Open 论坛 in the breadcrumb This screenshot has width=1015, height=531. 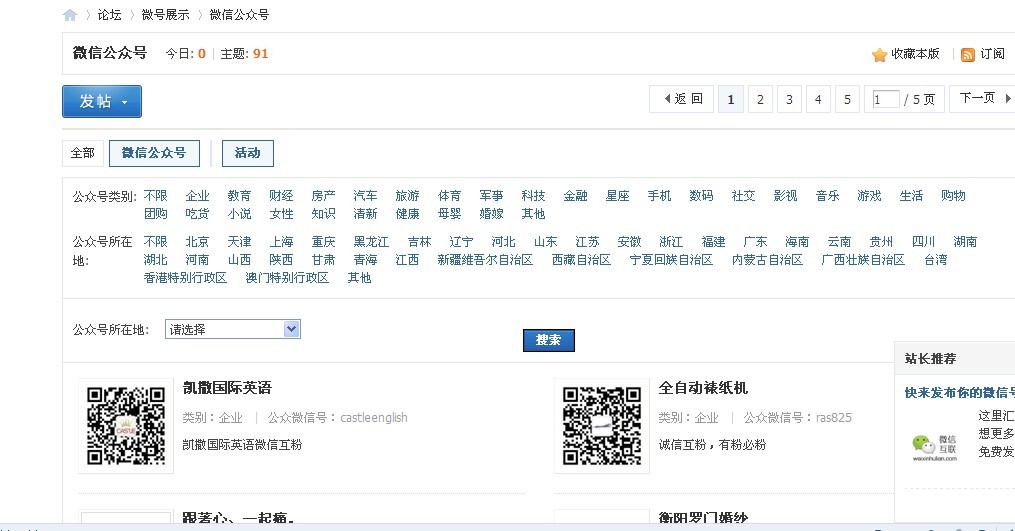tap(109, 15)
